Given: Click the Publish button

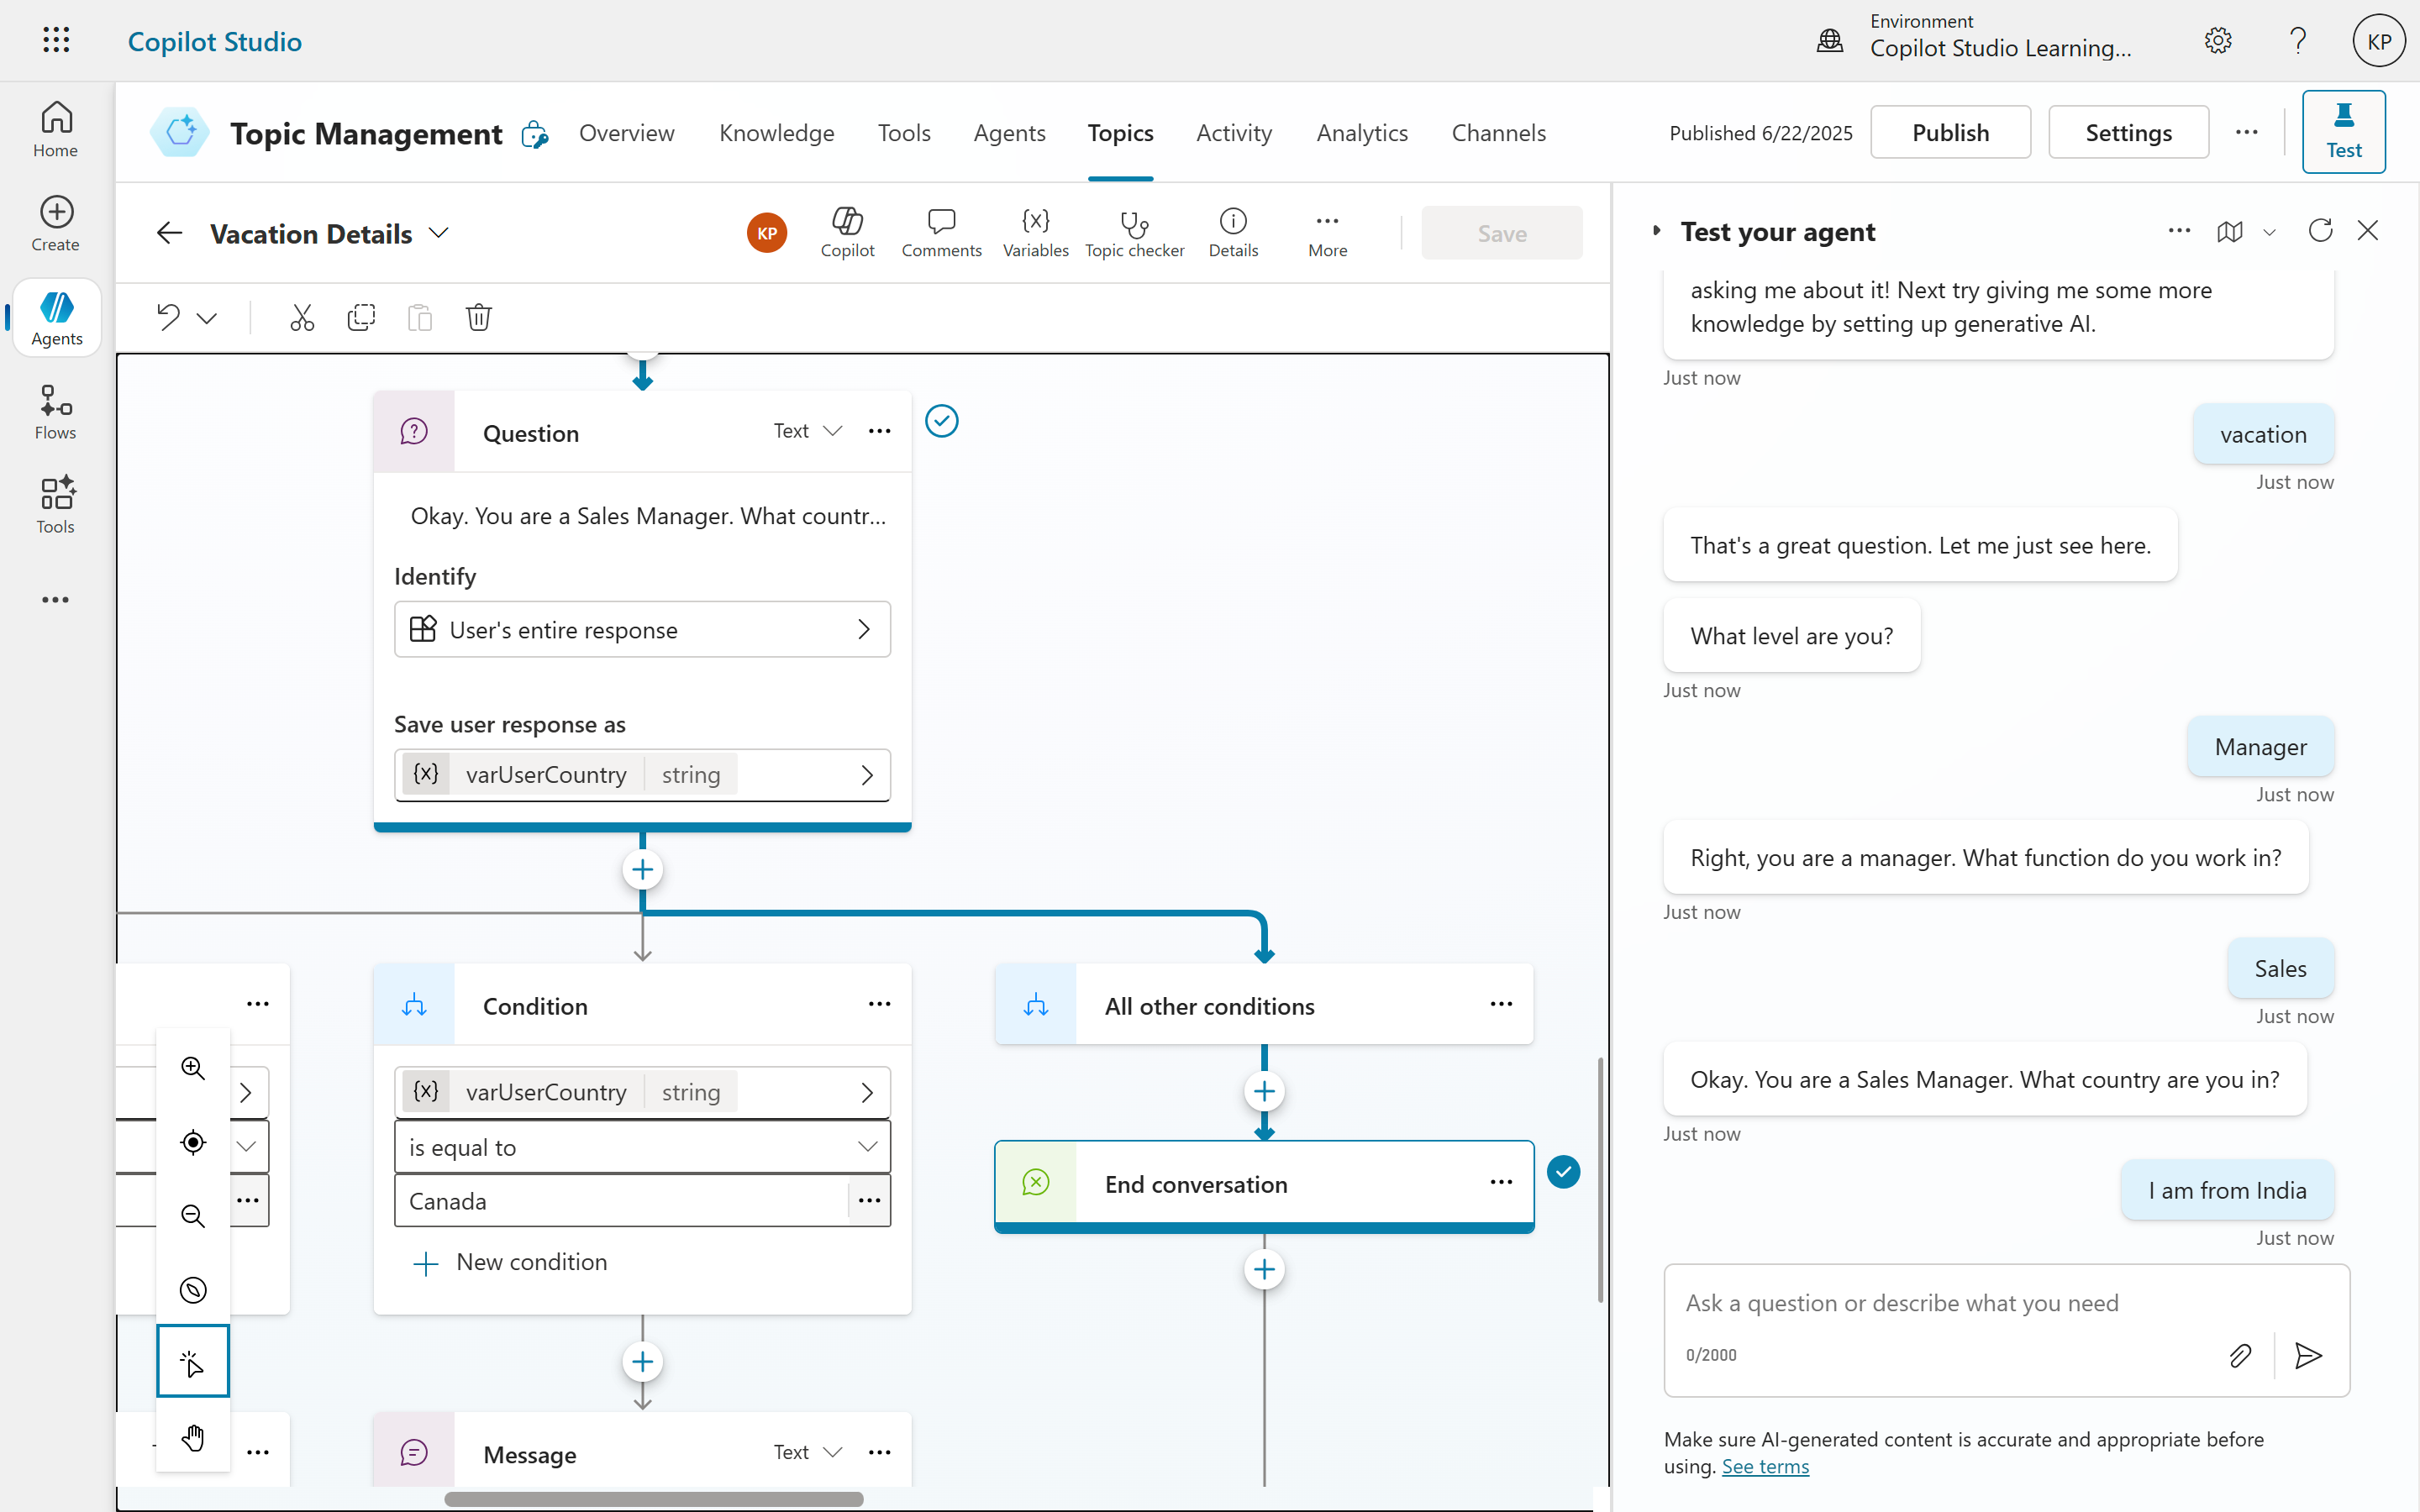Looking at the screenshot, I should (1950, 133).
